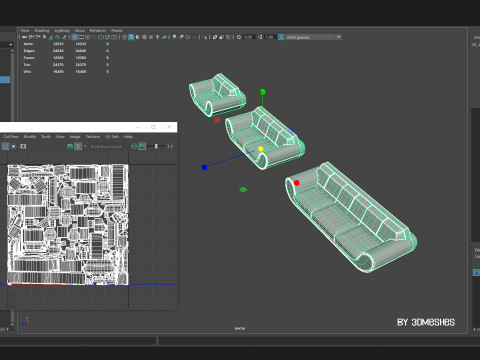
Task: Click the second UV Editor toolbar icon
Action: tap(14, 146)
